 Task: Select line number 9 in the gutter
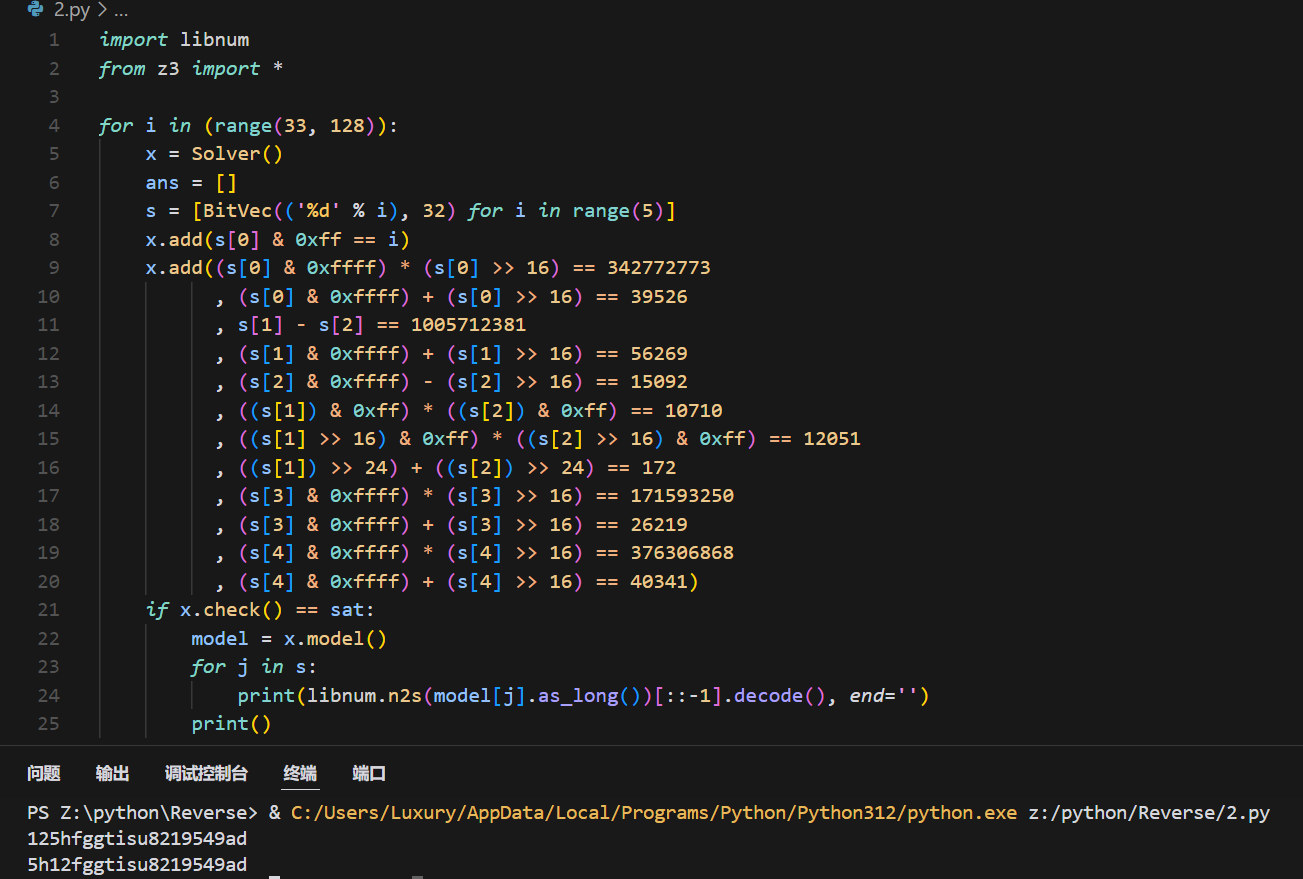click(54, 267)
